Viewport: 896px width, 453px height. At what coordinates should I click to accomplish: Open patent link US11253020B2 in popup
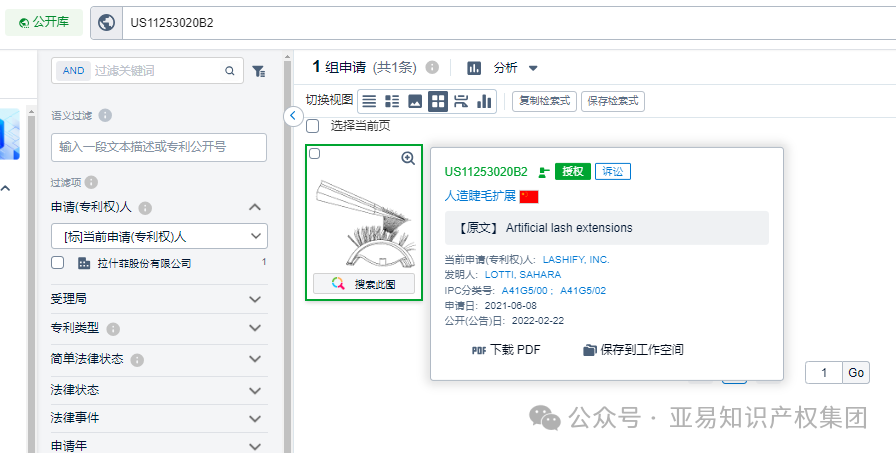pos(486,171)
